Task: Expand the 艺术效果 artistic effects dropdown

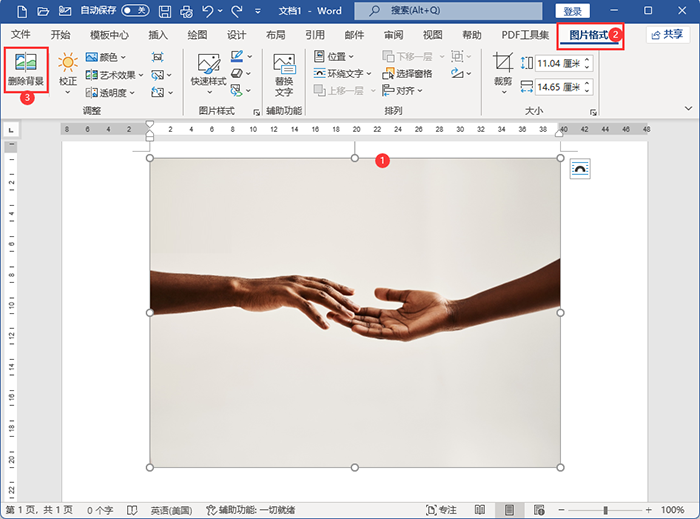Action: click(120, 74)
